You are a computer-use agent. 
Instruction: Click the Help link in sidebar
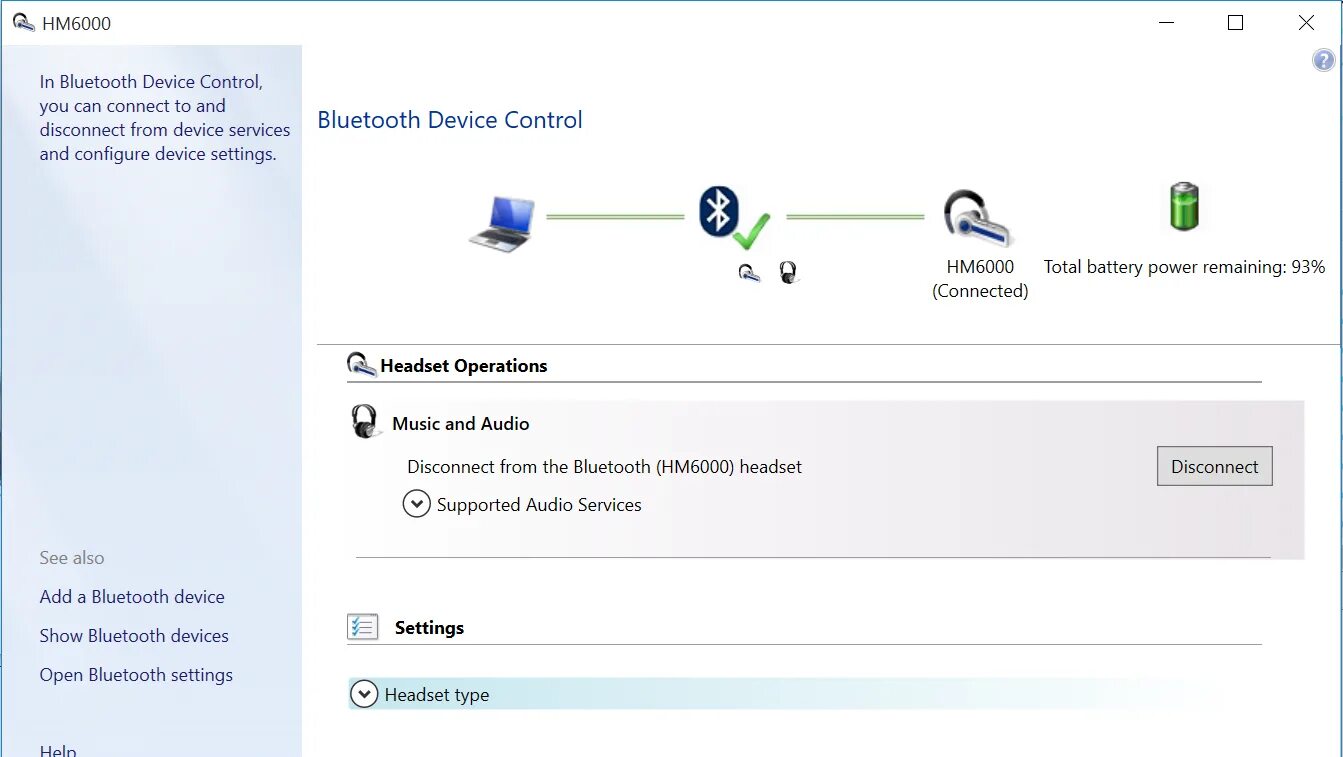(x=58, y=750)
